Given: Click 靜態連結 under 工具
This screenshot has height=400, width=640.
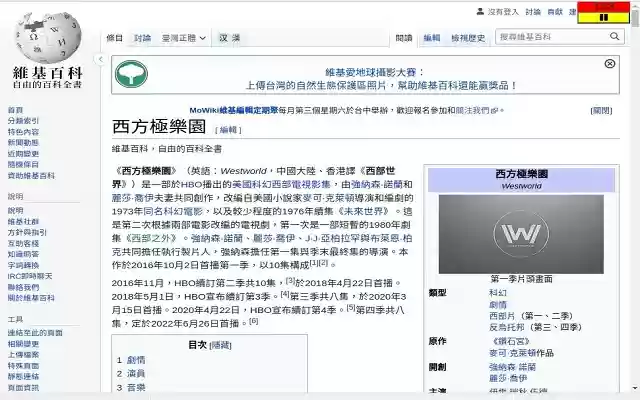Looking at the screenshot, I should [x=23, y=376].
